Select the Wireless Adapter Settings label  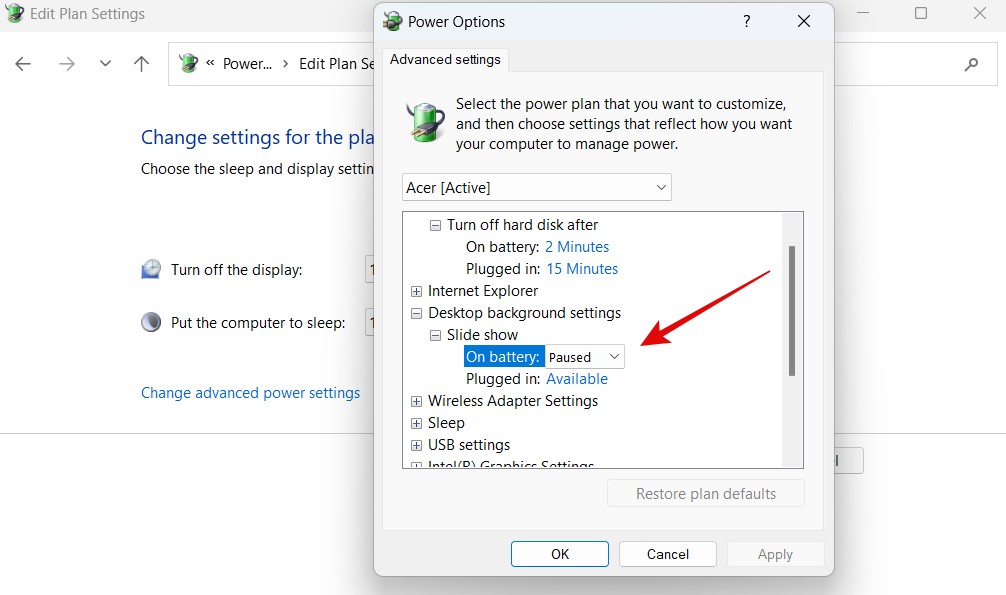[513, 401]
